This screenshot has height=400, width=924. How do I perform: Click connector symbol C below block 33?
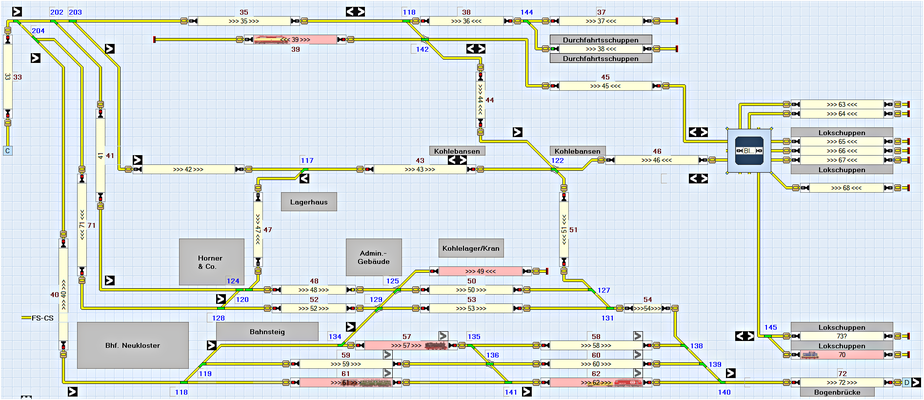(x=8, y=151)
